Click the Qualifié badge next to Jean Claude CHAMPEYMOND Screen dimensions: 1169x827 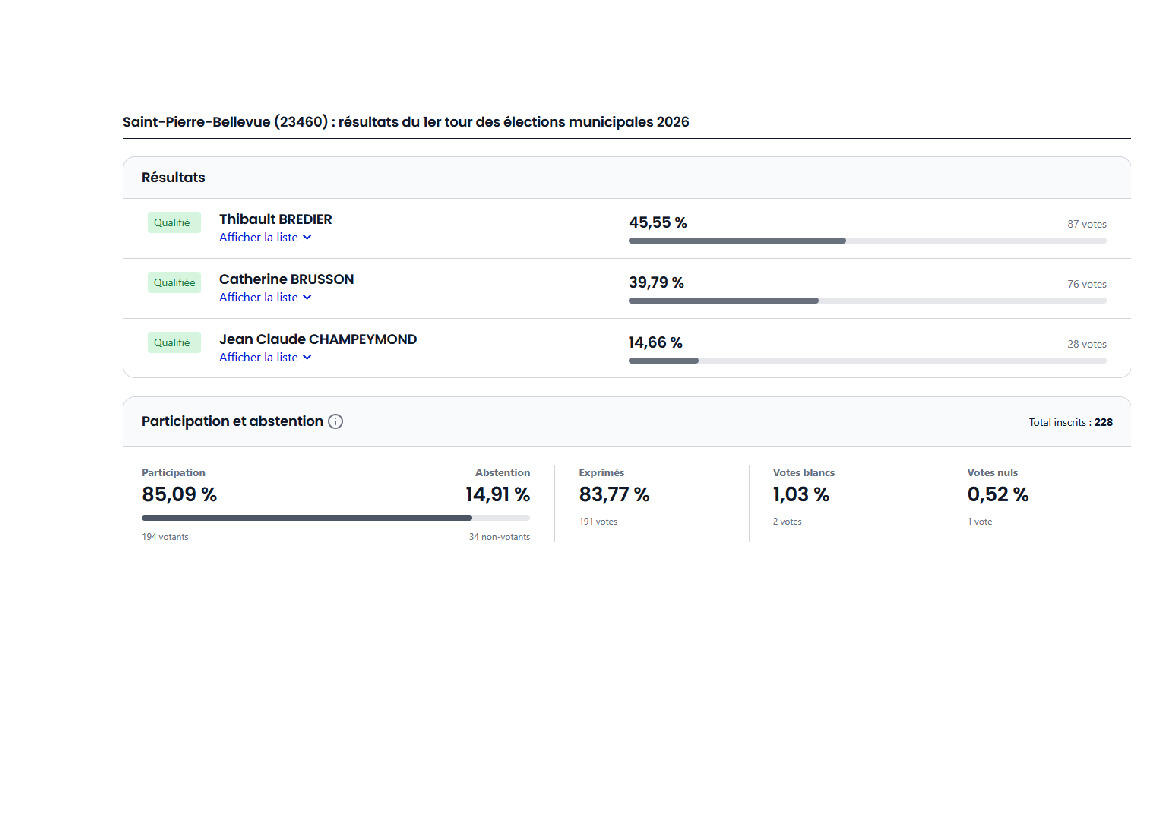(x=174, y=343)
